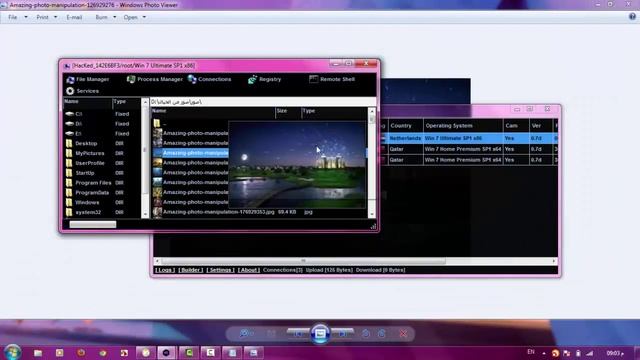
Task: Open the zoom display size control
Action: 245,334
